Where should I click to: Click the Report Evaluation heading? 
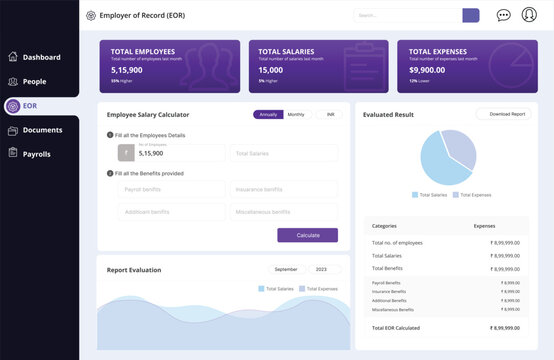pyautogui.click(x=134, y=270)
